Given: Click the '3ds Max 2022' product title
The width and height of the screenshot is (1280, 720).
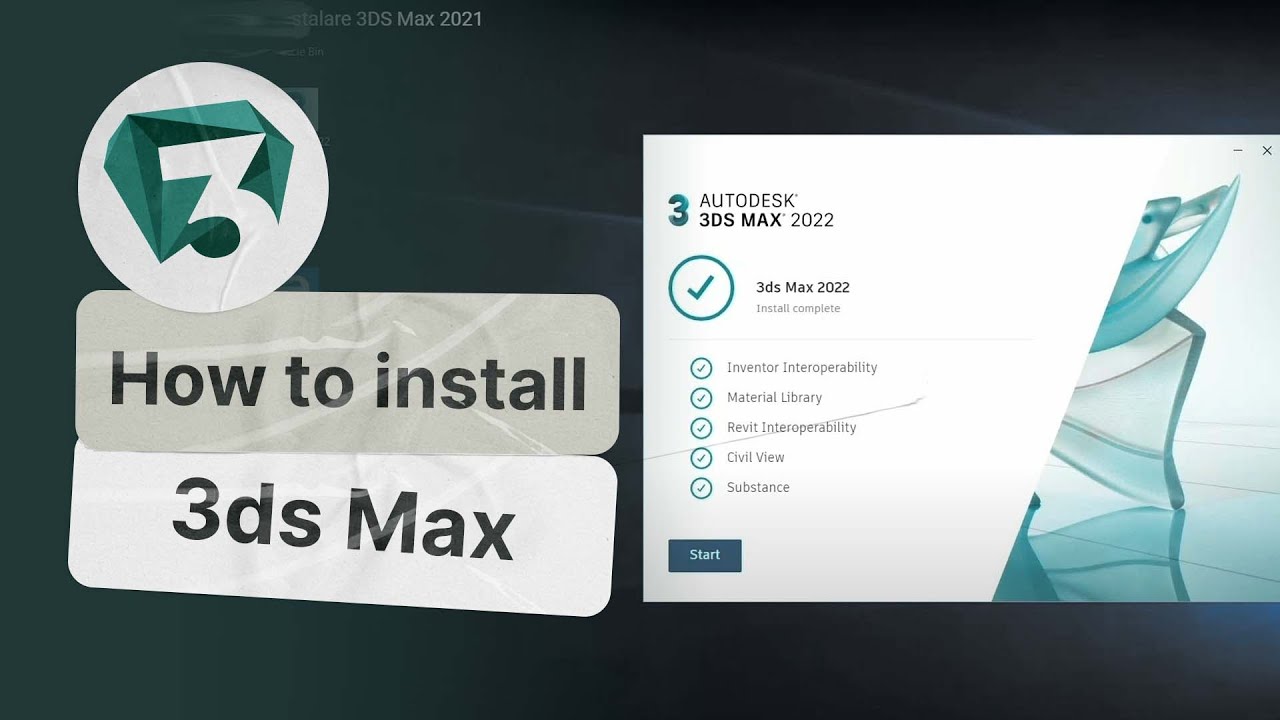Looking at the screenshot, I should tap(803, 287).
